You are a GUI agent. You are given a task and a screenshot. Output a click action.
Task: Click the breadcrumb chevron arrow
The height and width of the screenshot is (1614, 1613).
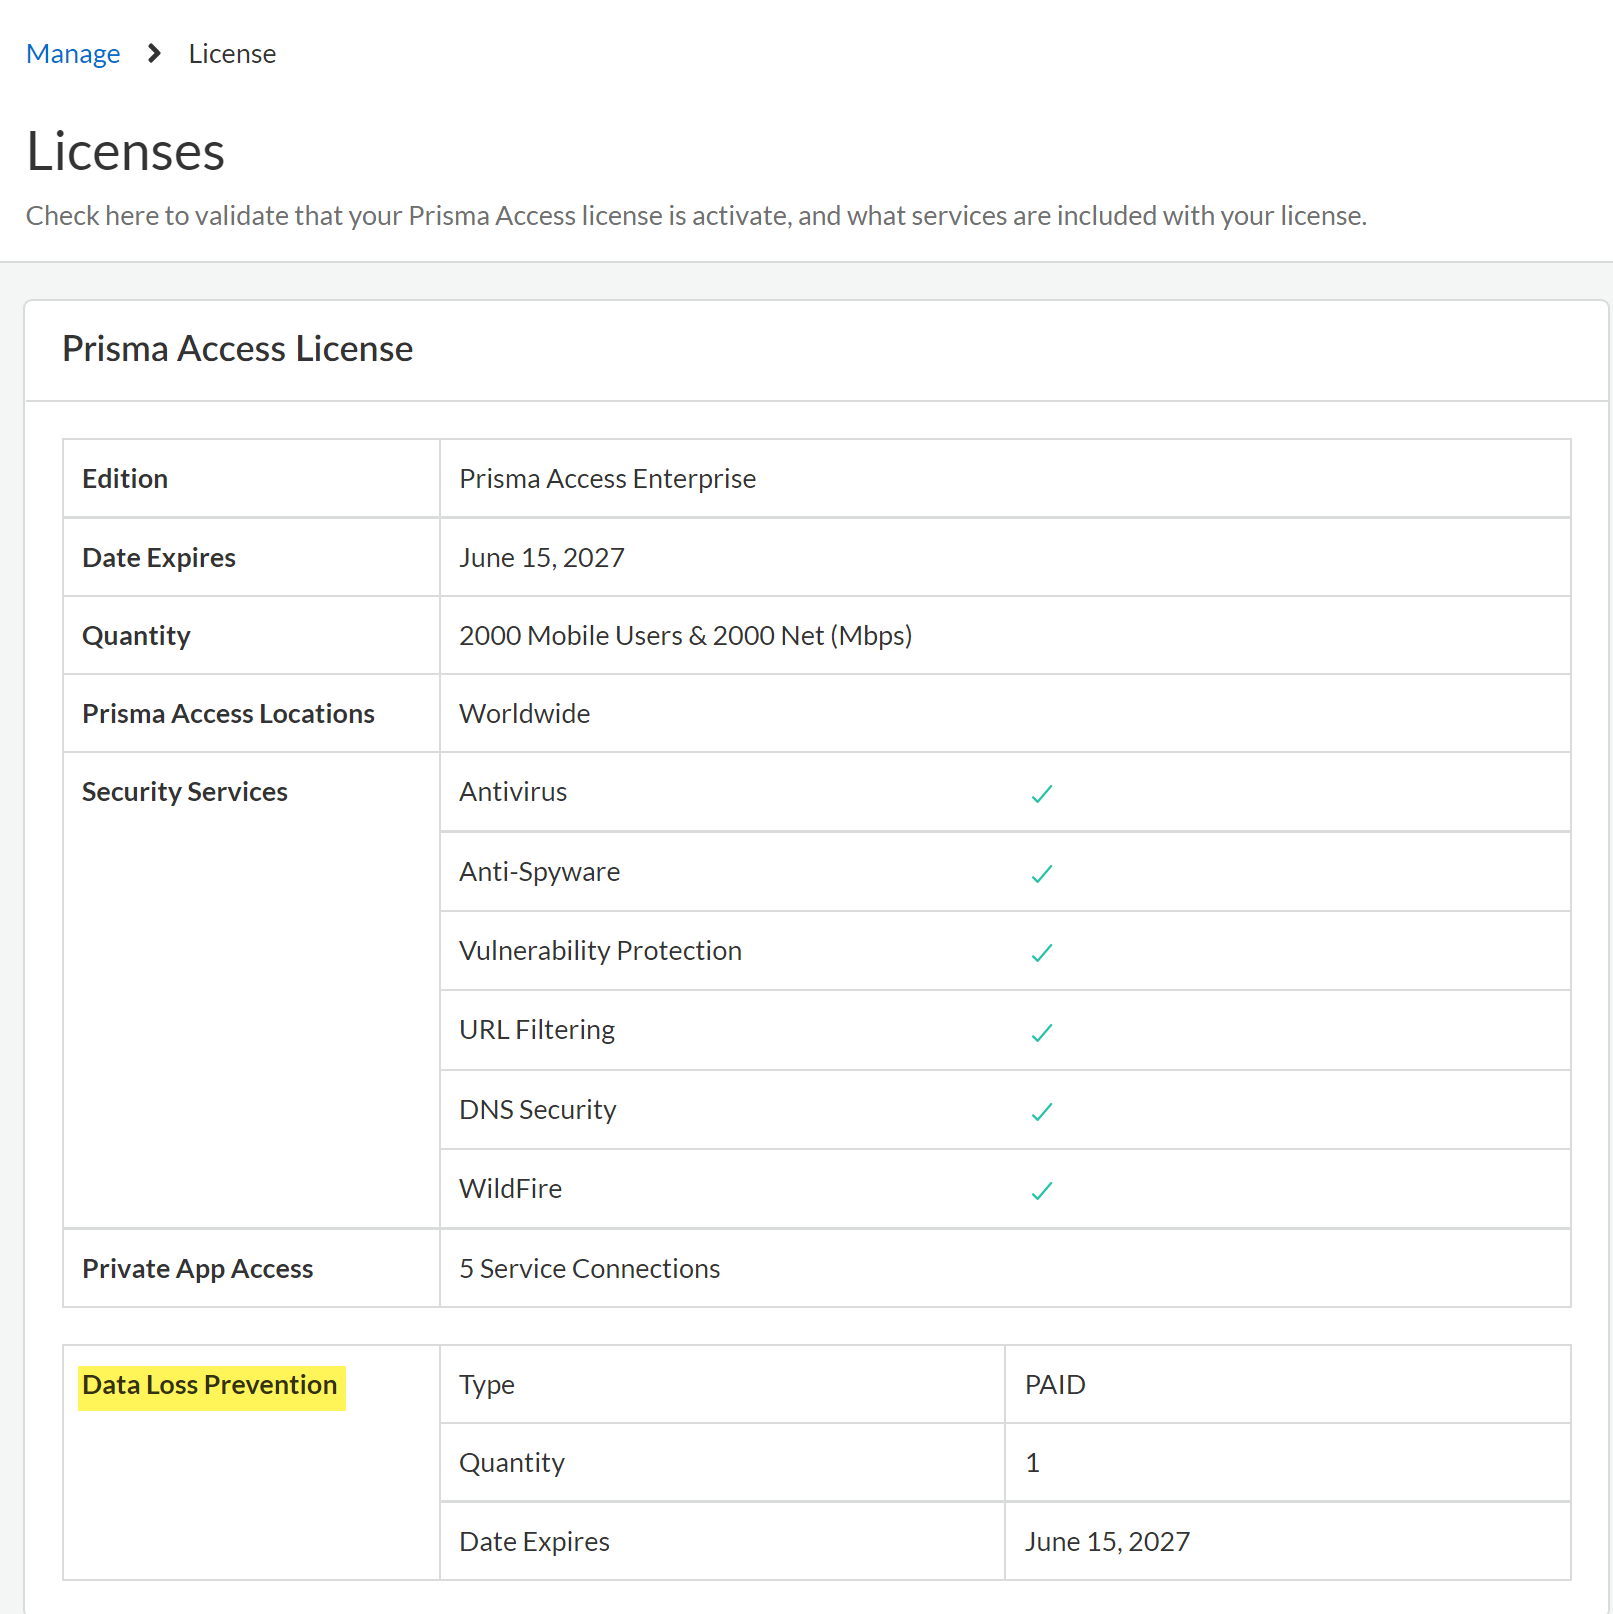pos(154,54)
